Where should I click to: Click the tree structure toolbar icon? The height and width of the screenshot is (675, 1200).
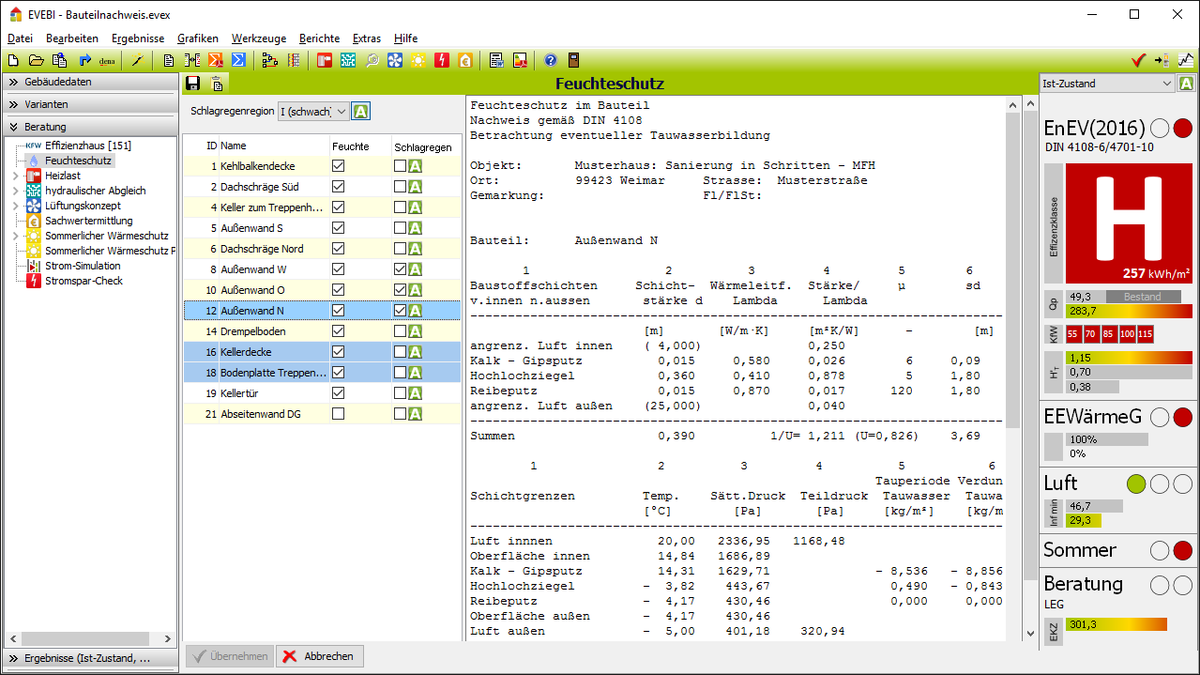(270, 60)
